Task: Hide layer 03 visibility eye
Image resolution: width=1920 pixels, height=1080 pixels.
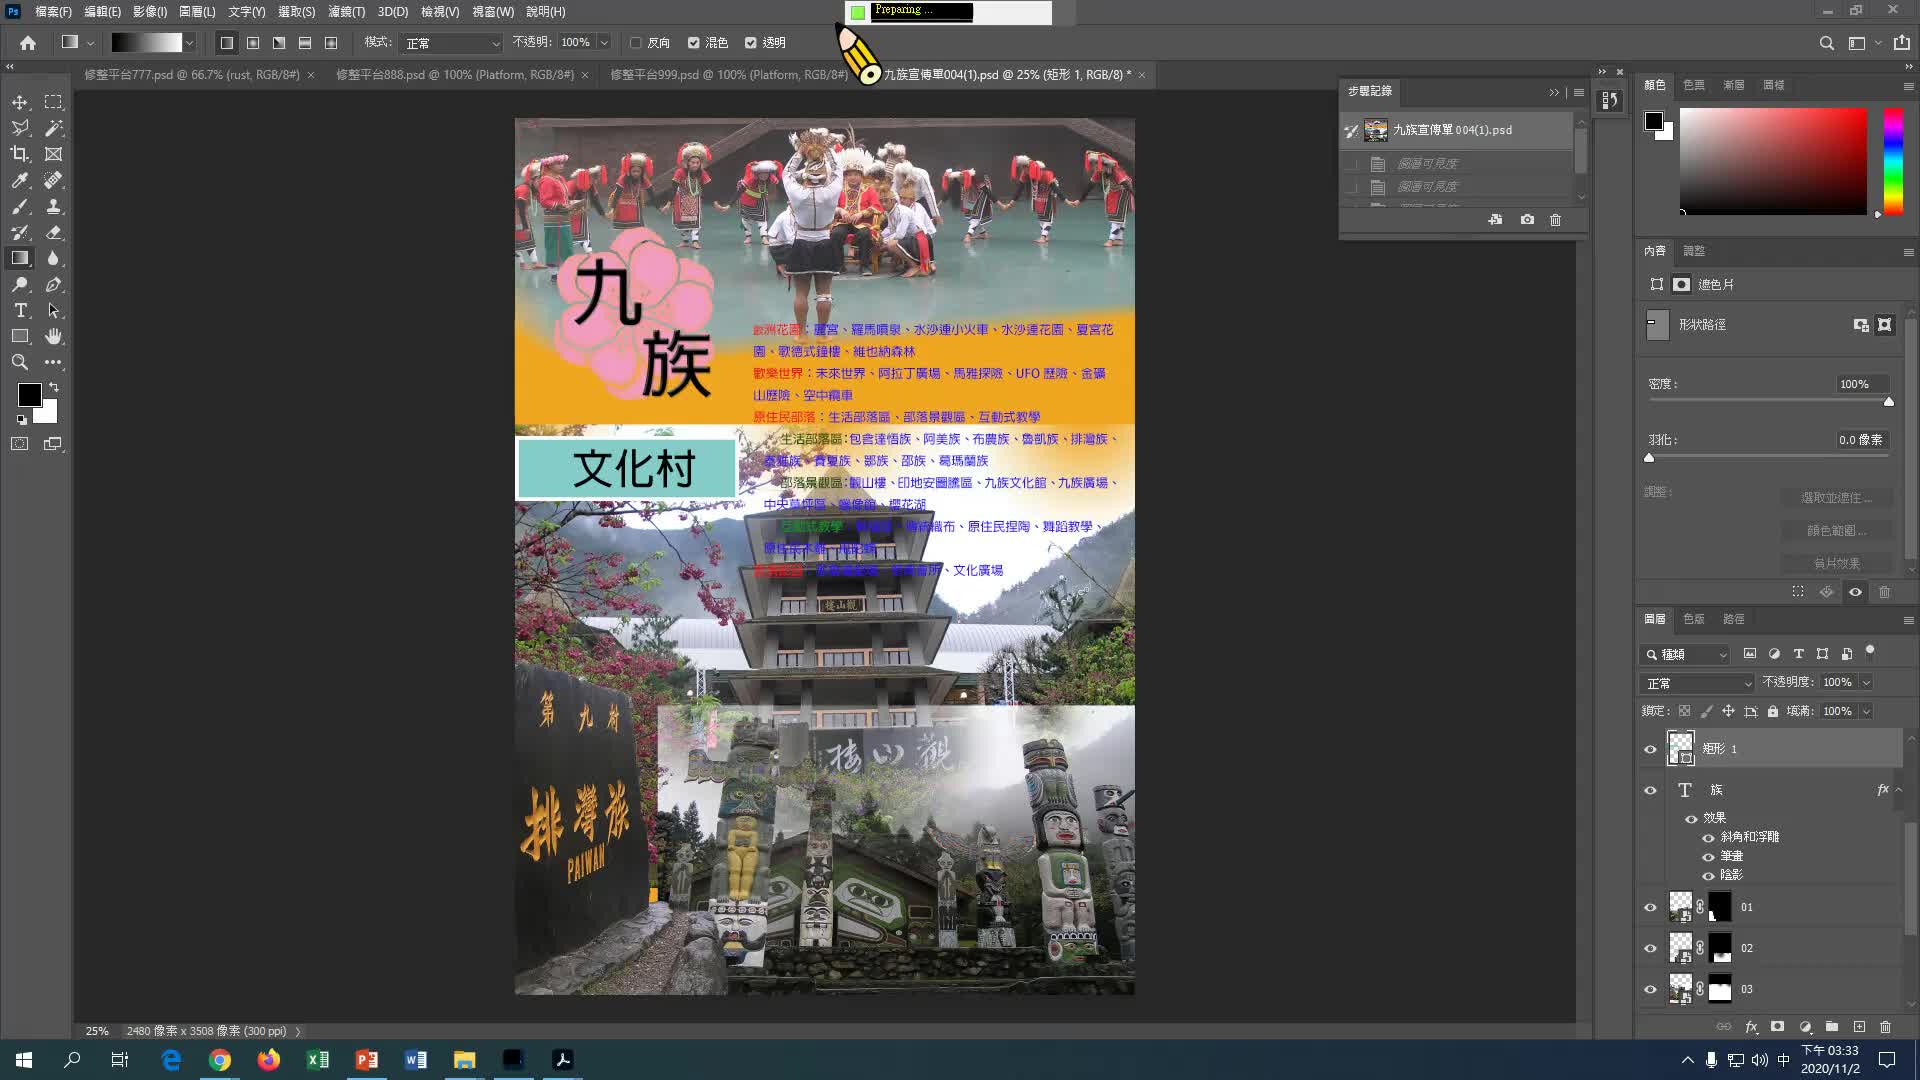Action: (1651, 990)
